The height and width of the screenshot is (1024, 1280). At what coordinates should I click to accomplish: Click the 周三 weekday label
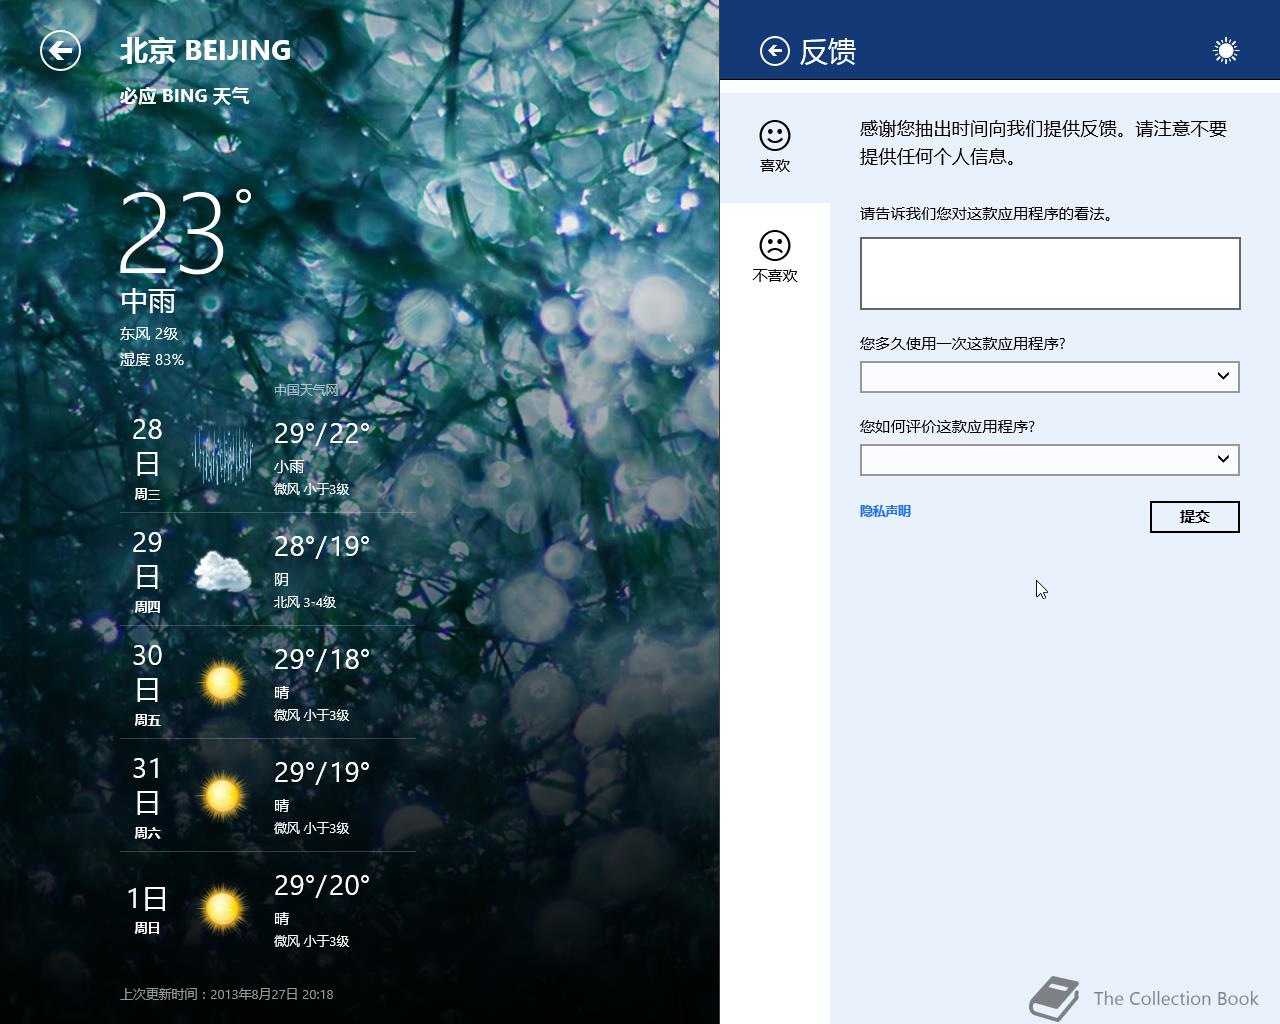click(x=147, y=494)
